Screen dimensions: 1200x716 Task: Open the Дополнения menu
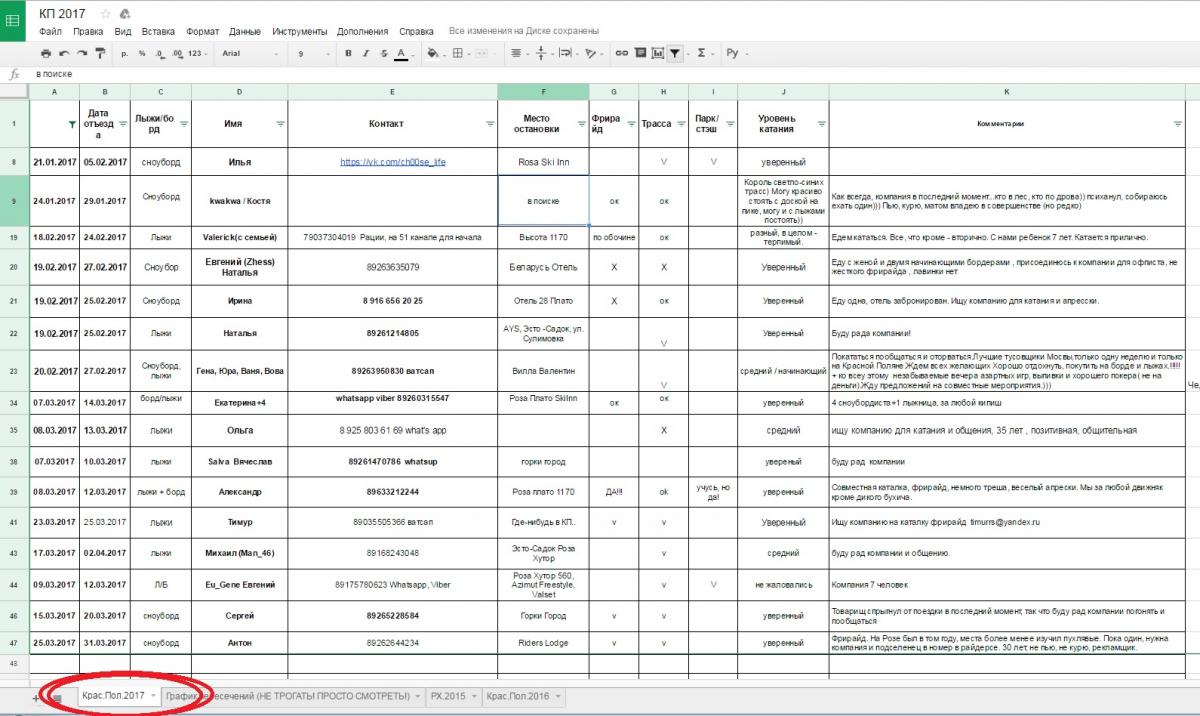click(362, 32)
